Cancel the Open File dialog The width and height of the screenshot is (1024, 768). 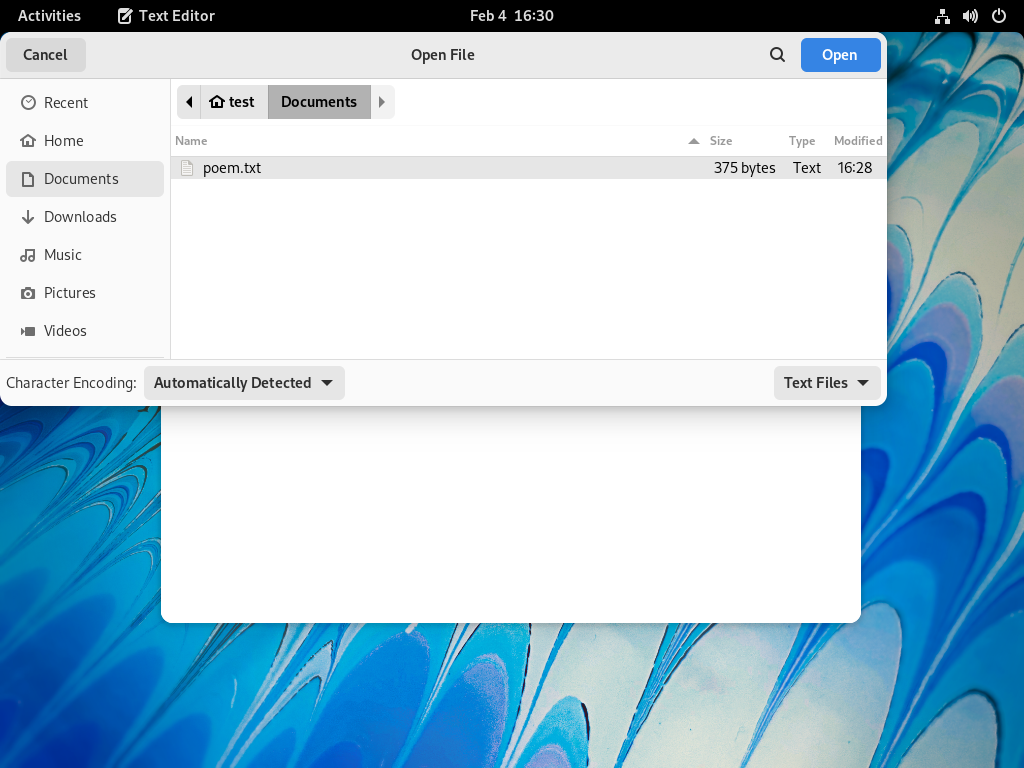tap(46, 55)
